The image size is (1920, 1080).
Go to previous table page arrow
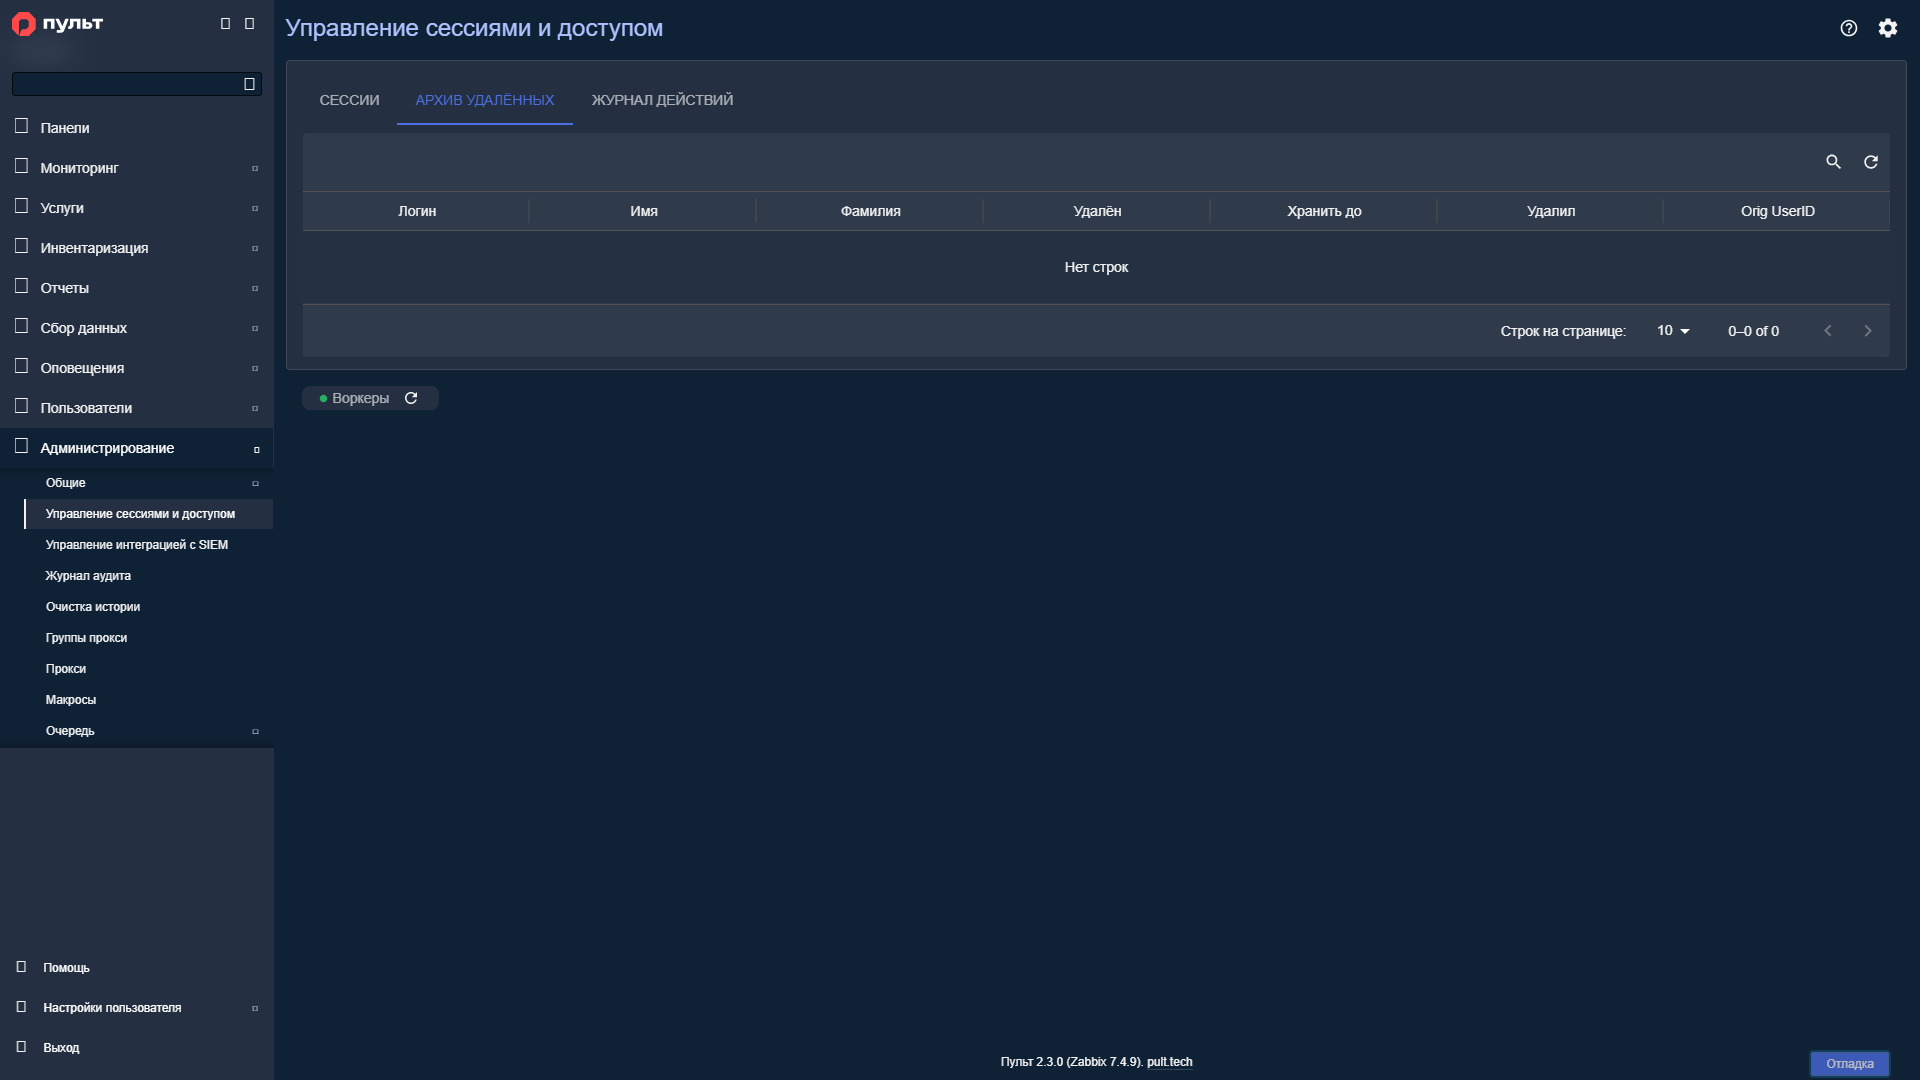tap(1827, 331)
